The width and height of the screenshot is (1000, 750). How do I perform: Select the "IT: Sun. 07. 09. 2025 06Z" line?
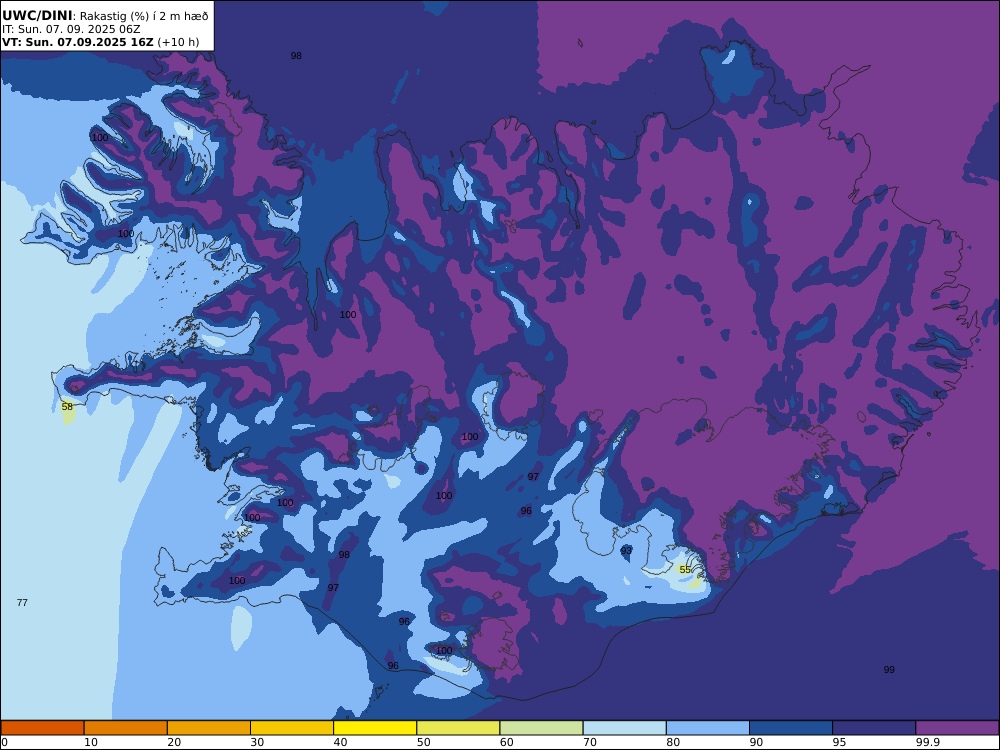pos(71,29)
